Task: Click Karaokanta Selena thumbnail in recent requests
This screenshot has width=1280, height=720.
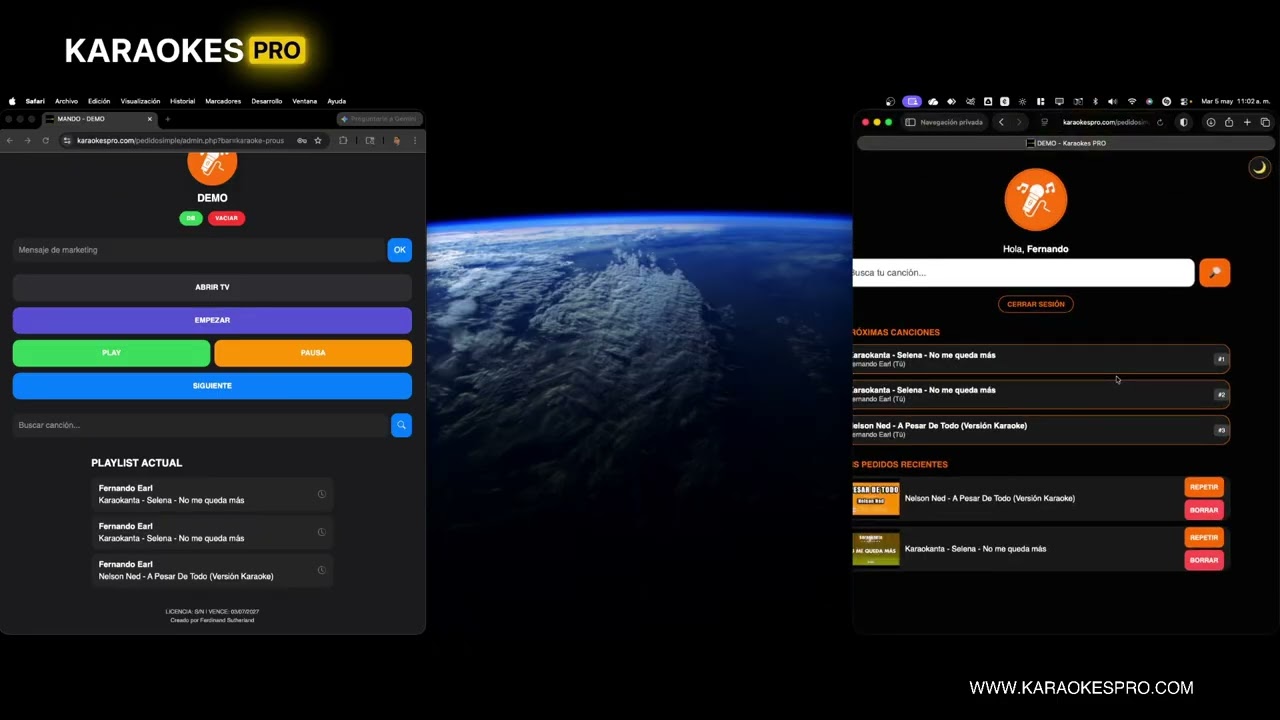Action: [x=876, y=549]
